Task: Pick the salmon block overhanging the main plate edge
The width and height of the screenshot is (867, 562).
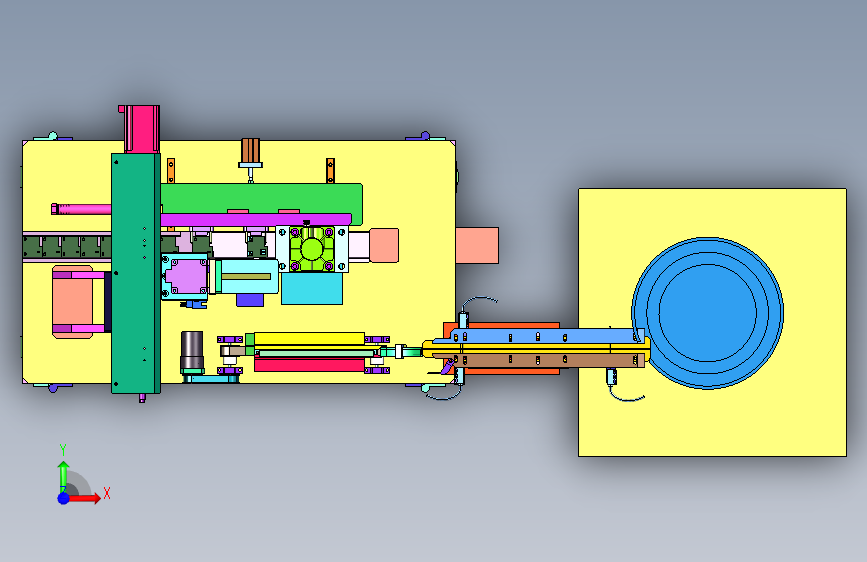Action: point(477,245)
